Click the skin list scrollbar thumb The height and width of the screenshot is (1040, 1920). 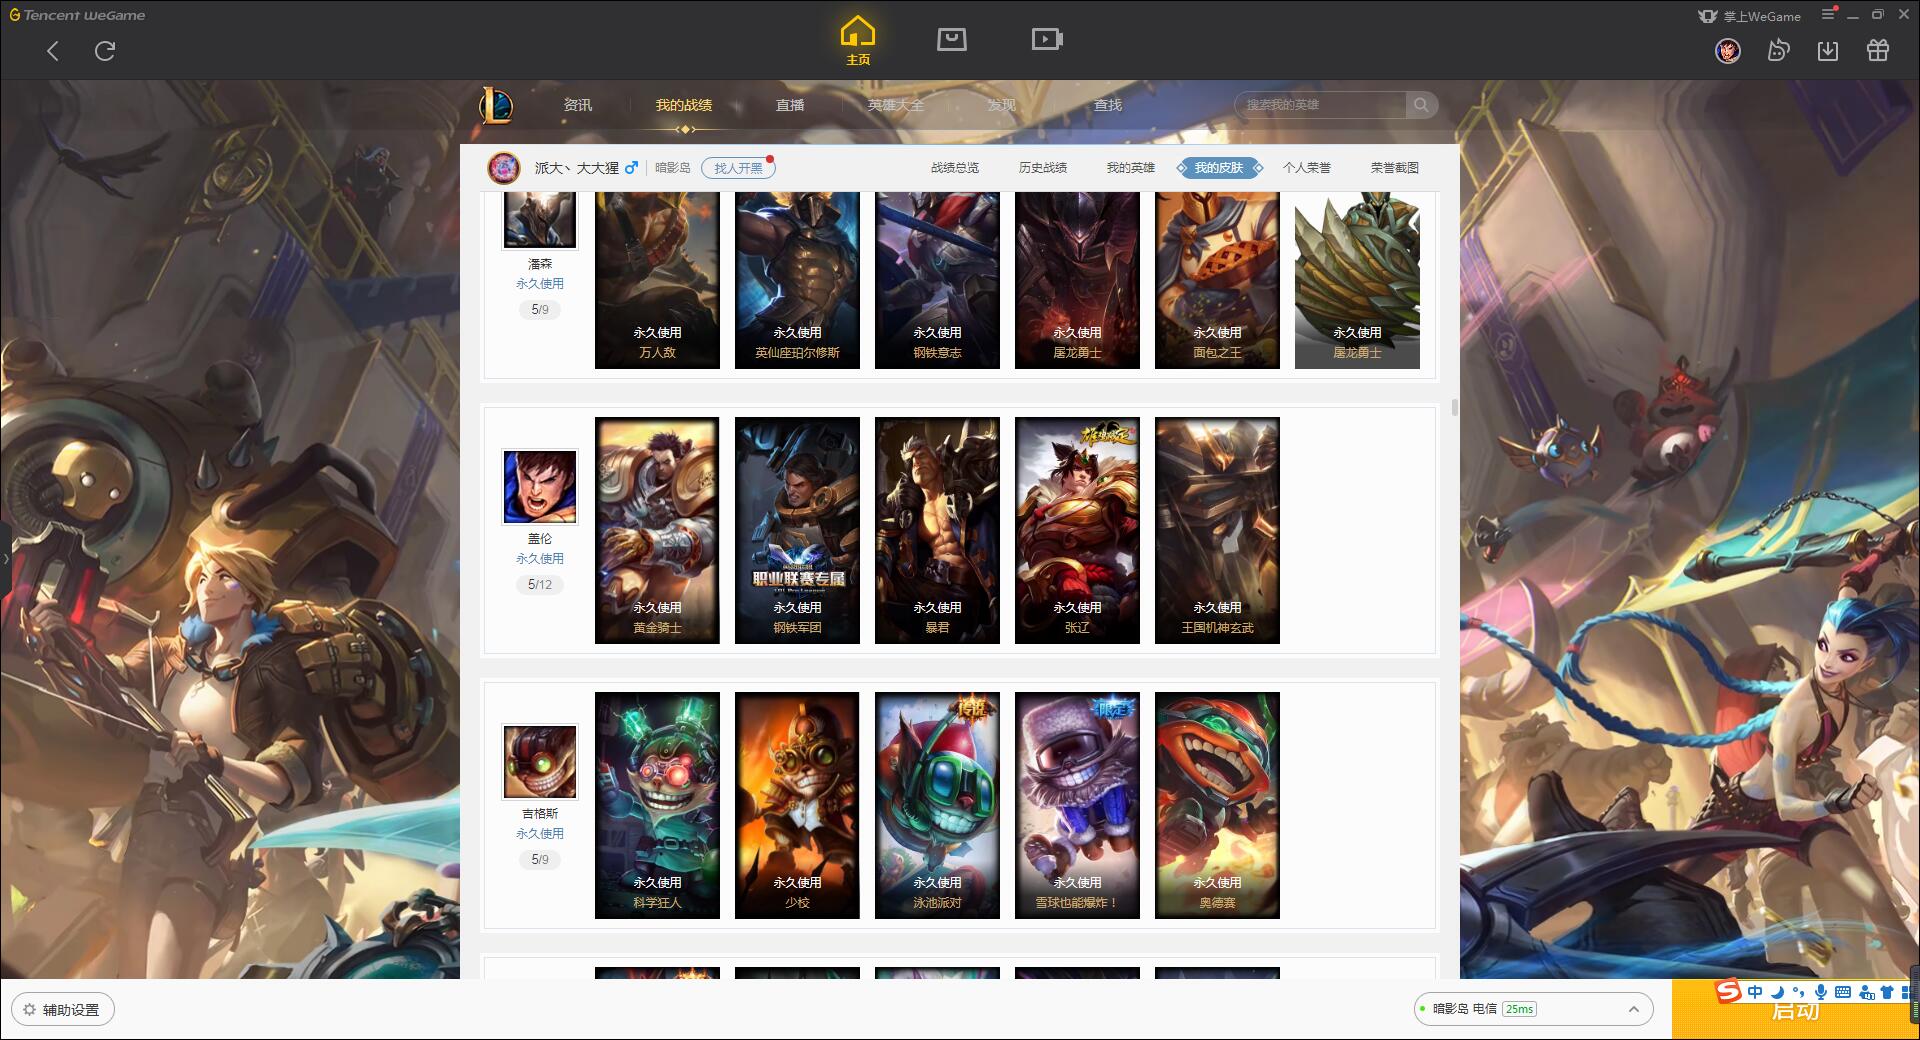(x=1454, y=407)
